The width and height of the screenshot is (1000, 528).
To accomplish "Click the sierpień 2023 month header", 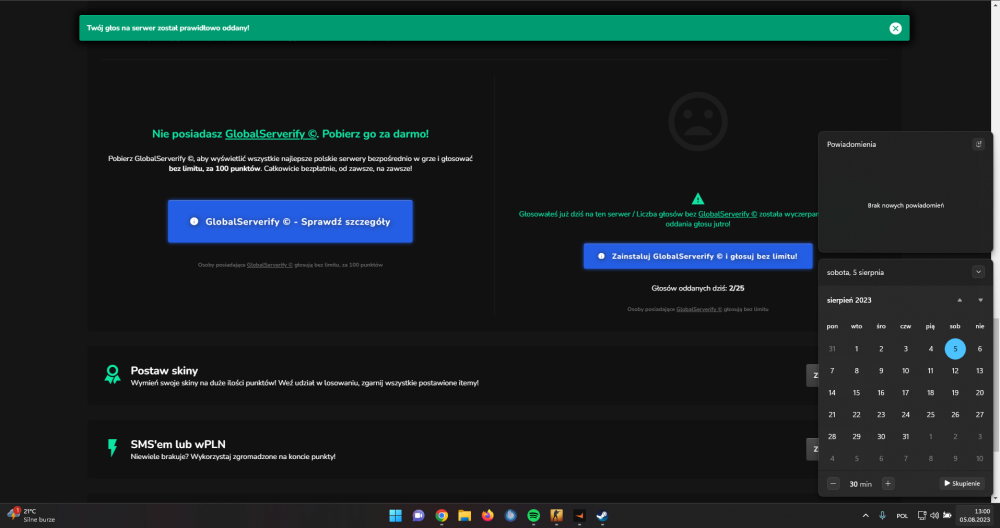I will [849, 300].
